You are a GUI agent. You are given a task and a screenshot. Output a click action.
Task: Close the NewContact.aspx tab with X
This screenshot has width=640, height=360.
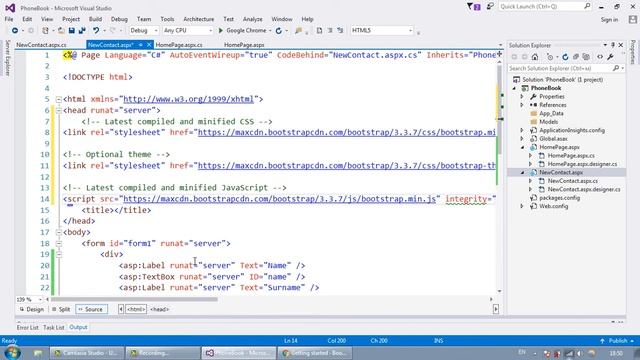[149, 45]
